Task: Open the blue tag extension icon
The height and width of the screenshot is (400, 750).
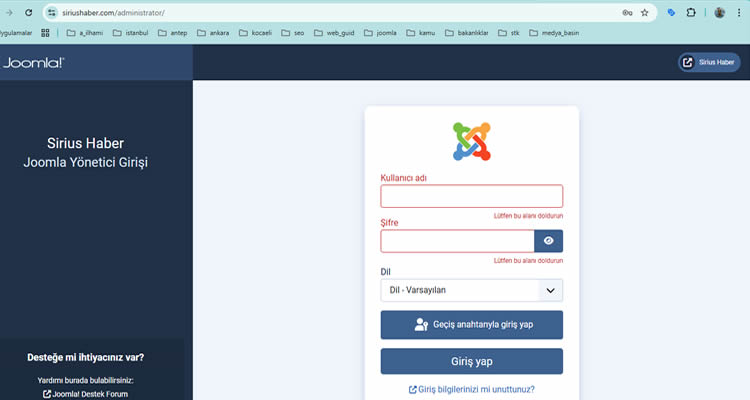Action: point(671,13)
